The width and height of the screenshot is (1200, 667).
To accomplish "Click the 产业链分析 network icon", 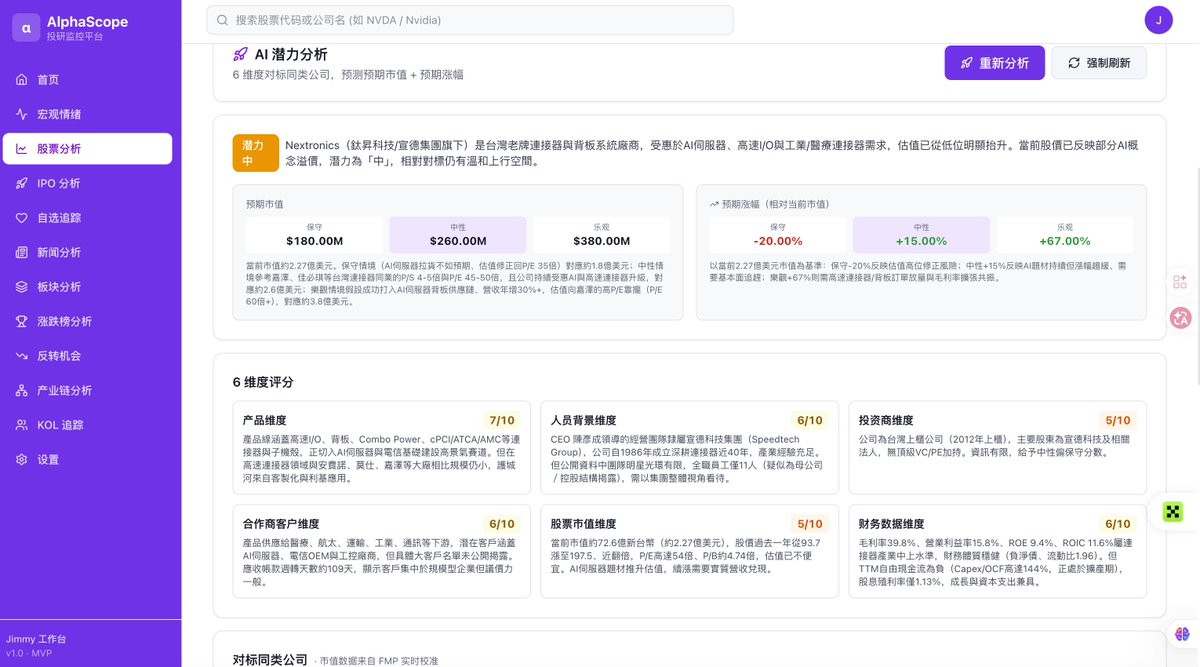I will click(21, 390).
